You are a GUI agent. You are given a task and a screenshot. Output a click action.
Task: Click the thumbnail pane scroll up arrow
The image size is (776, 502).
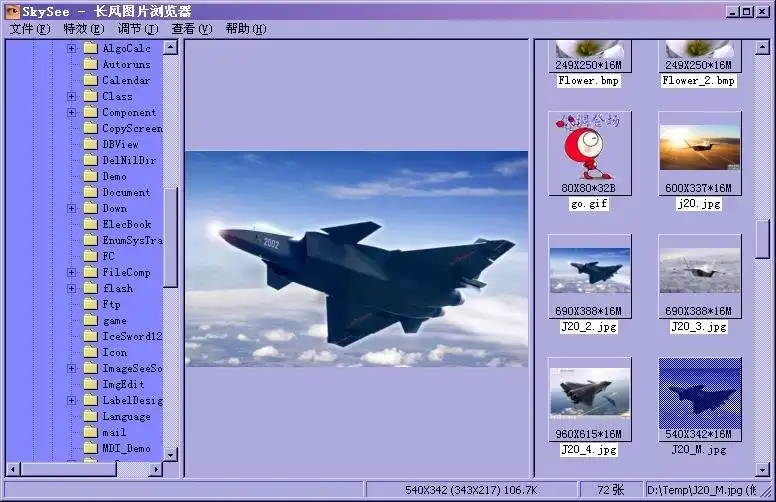(762, 48)
